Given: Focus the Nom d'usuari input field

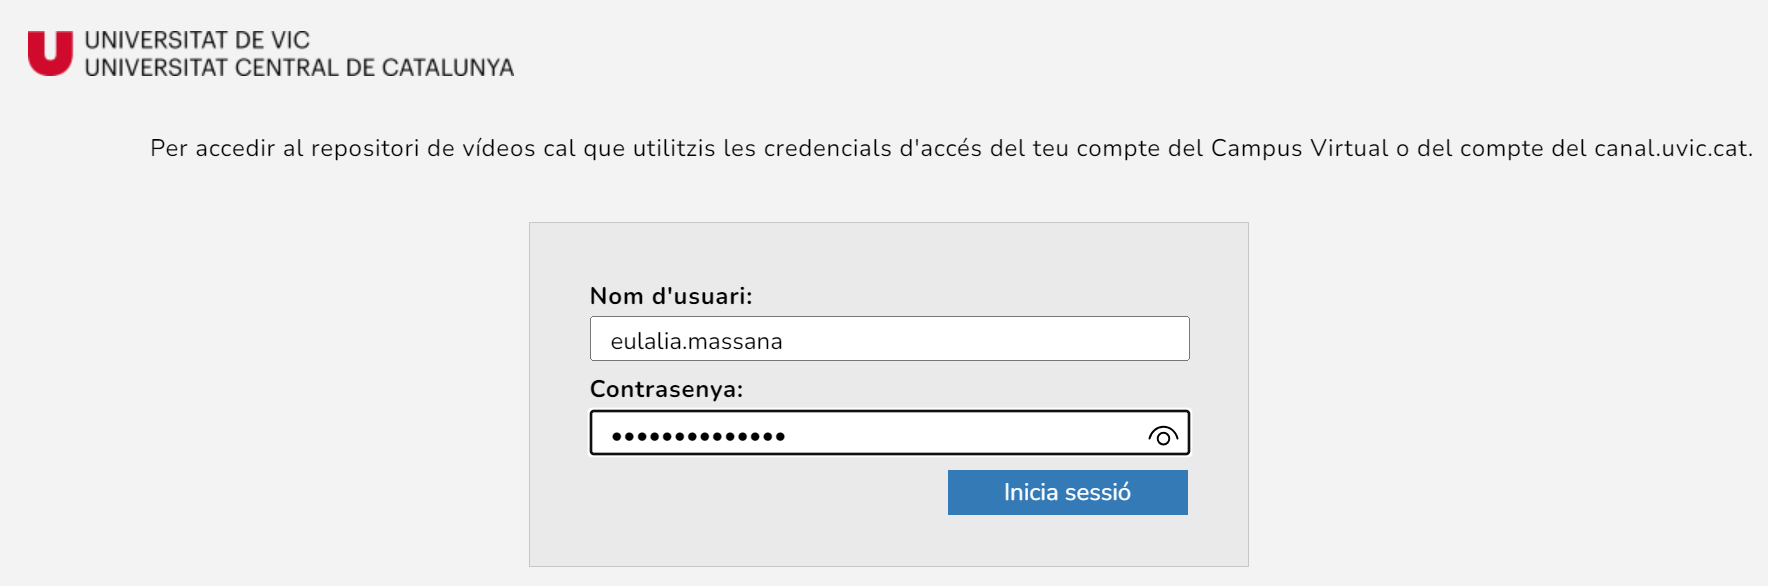Looking at the screenshot, I should [x=889, y=339].
